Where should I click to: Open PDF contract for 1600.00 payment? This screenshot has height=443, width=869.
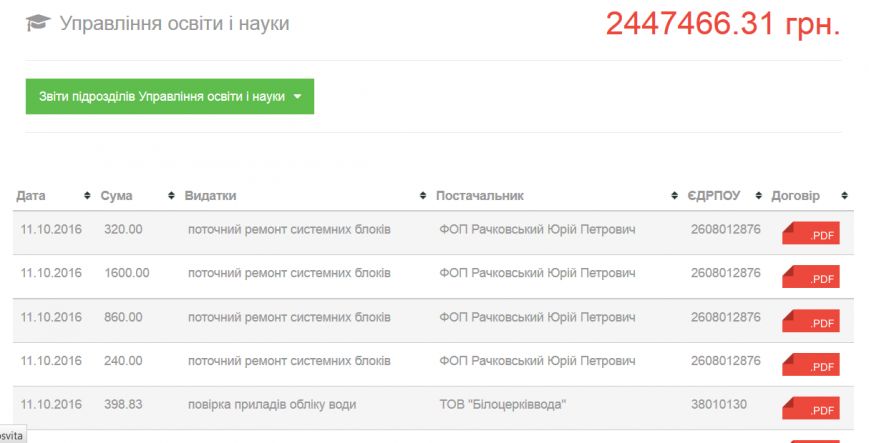811,277
